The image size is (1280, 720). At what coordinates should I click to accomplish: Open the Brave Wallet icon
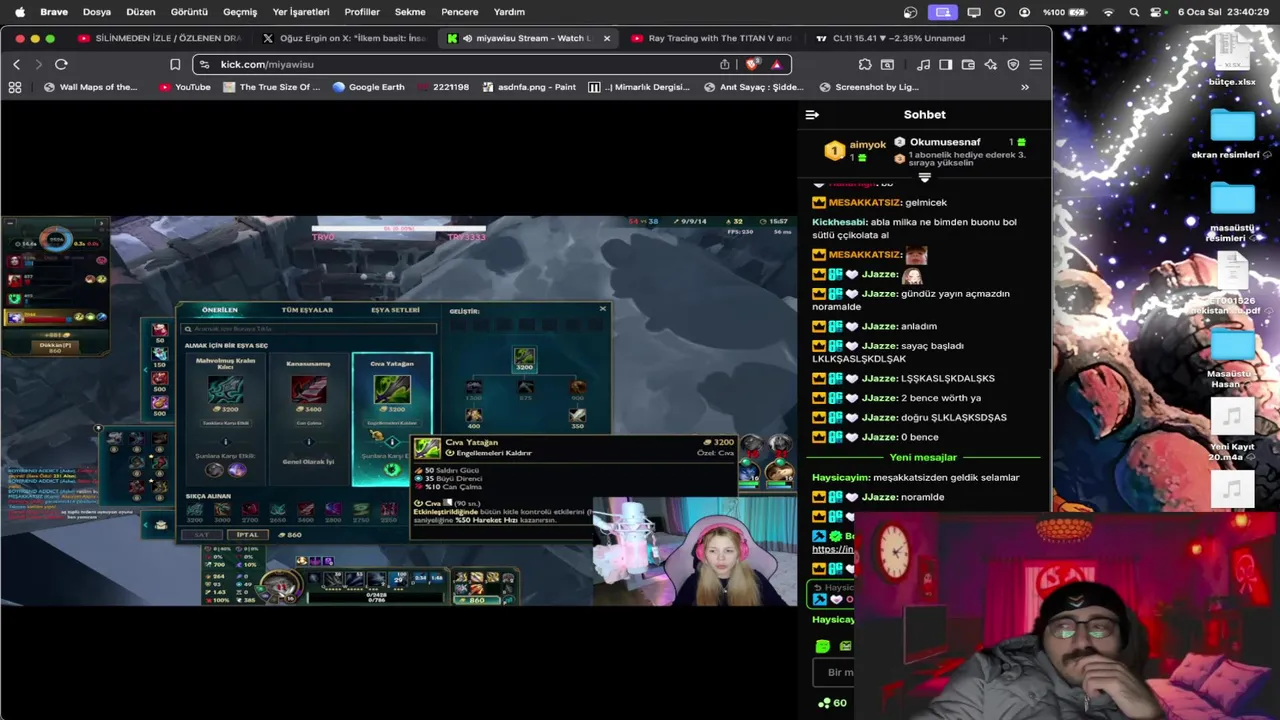[x=968, y=64]
